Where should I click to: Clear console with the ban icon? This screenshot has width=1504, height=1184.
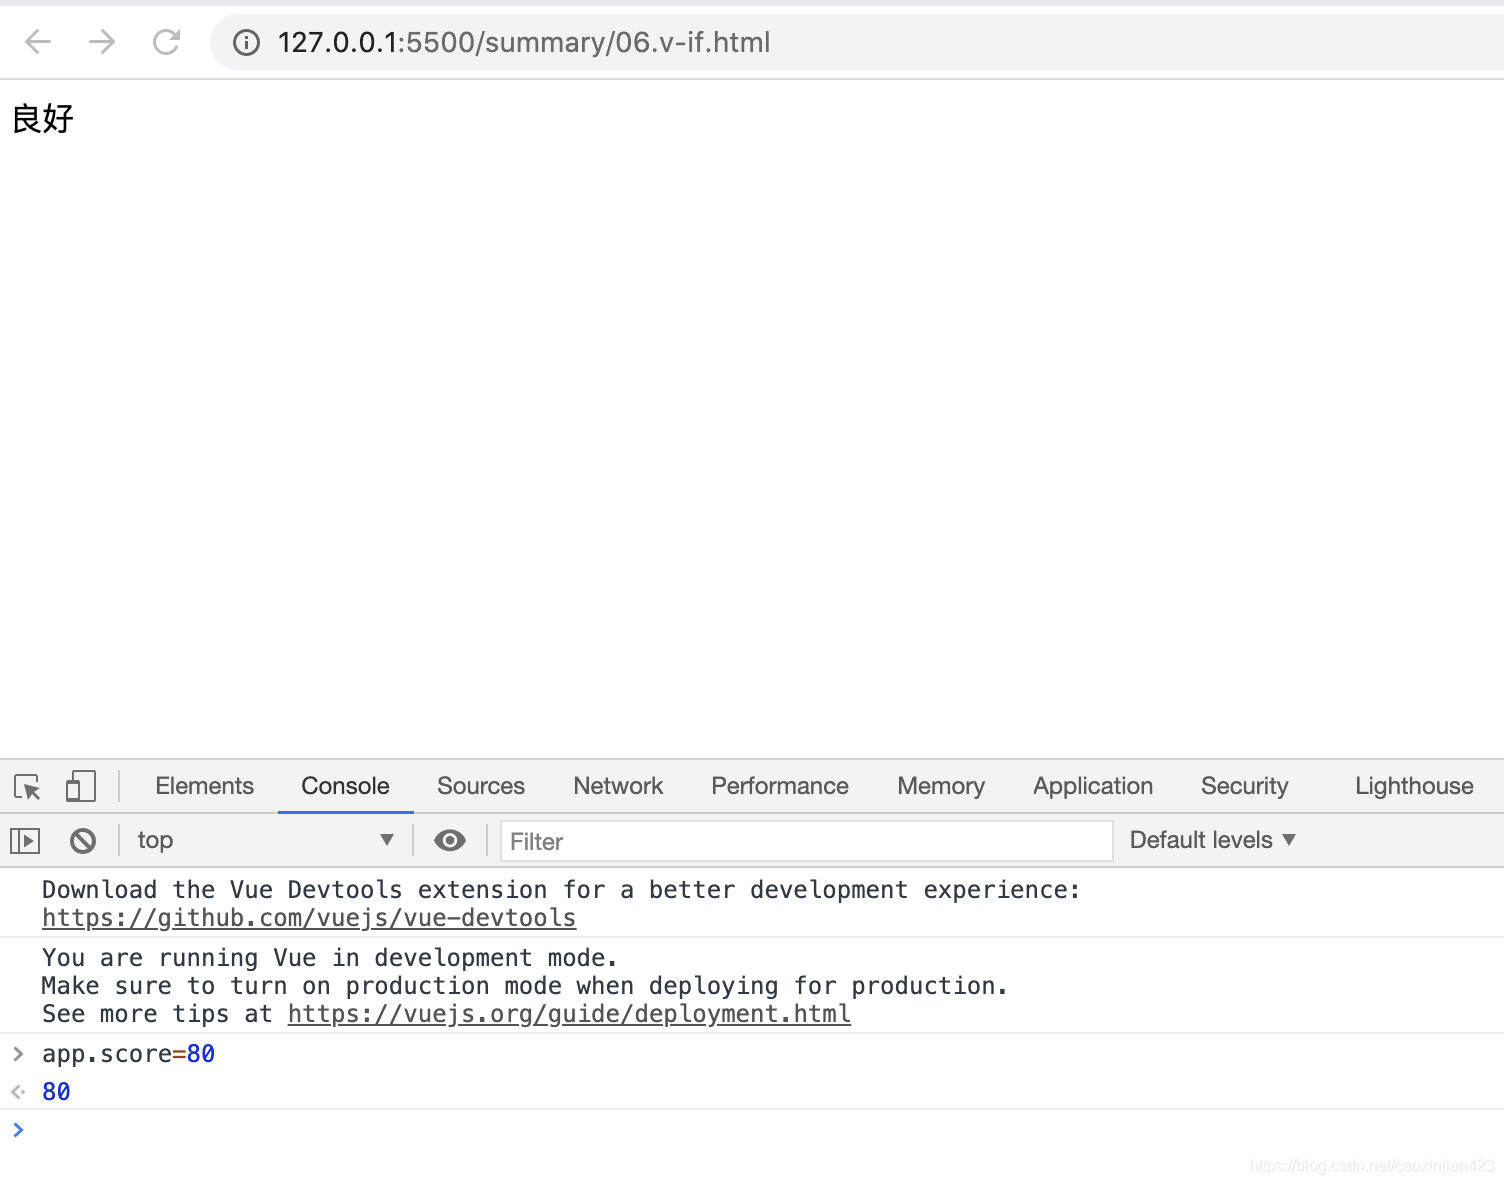[83, 841]
